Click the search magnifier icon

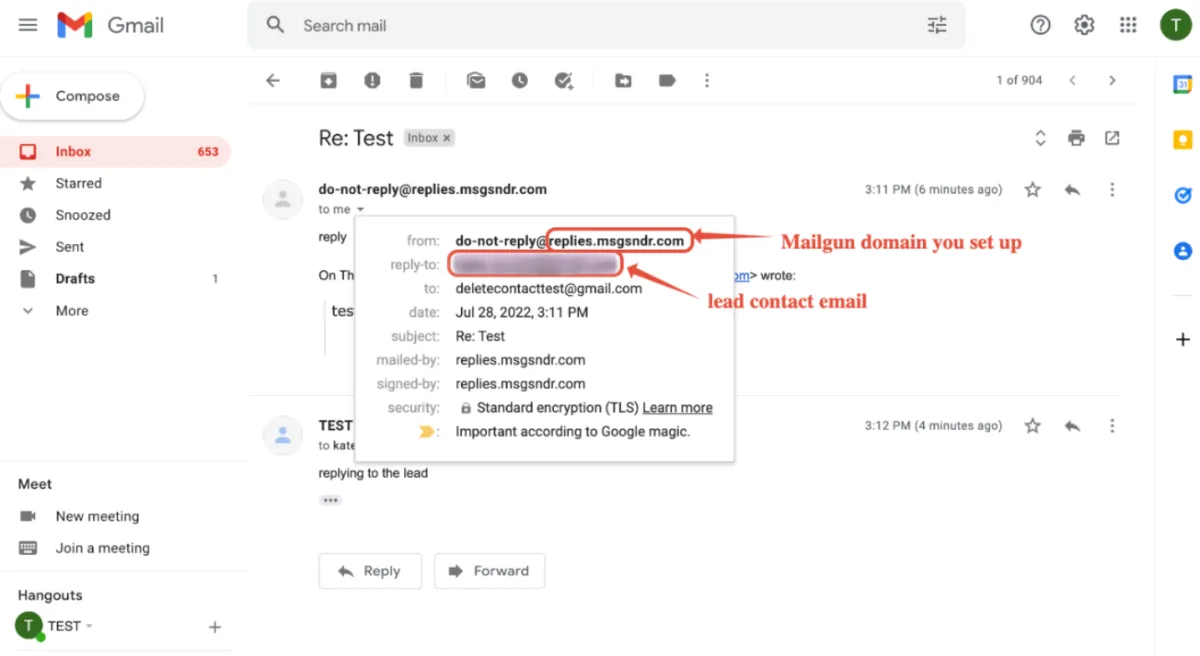pyautogui.click(x=276, y=25)
